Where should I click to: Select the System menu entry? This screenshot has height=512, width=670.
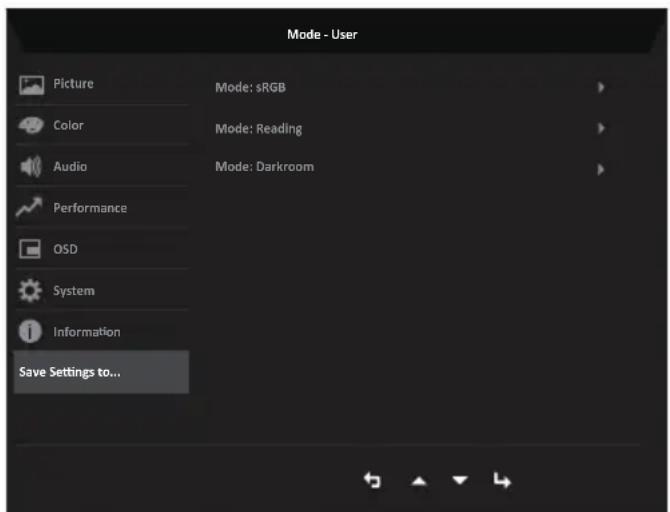pyautogui.click(x=102, y=291)
